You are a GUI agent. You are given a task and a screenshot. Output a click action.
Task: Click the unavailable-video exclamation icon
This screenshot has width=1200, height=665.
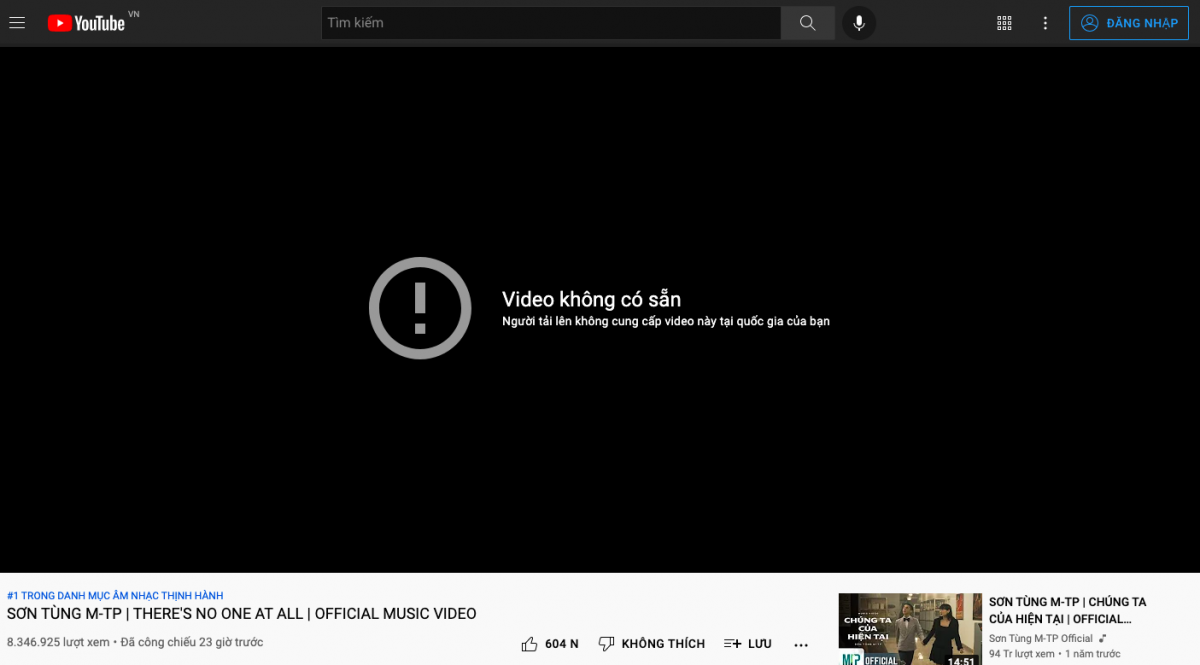[420, 308]
